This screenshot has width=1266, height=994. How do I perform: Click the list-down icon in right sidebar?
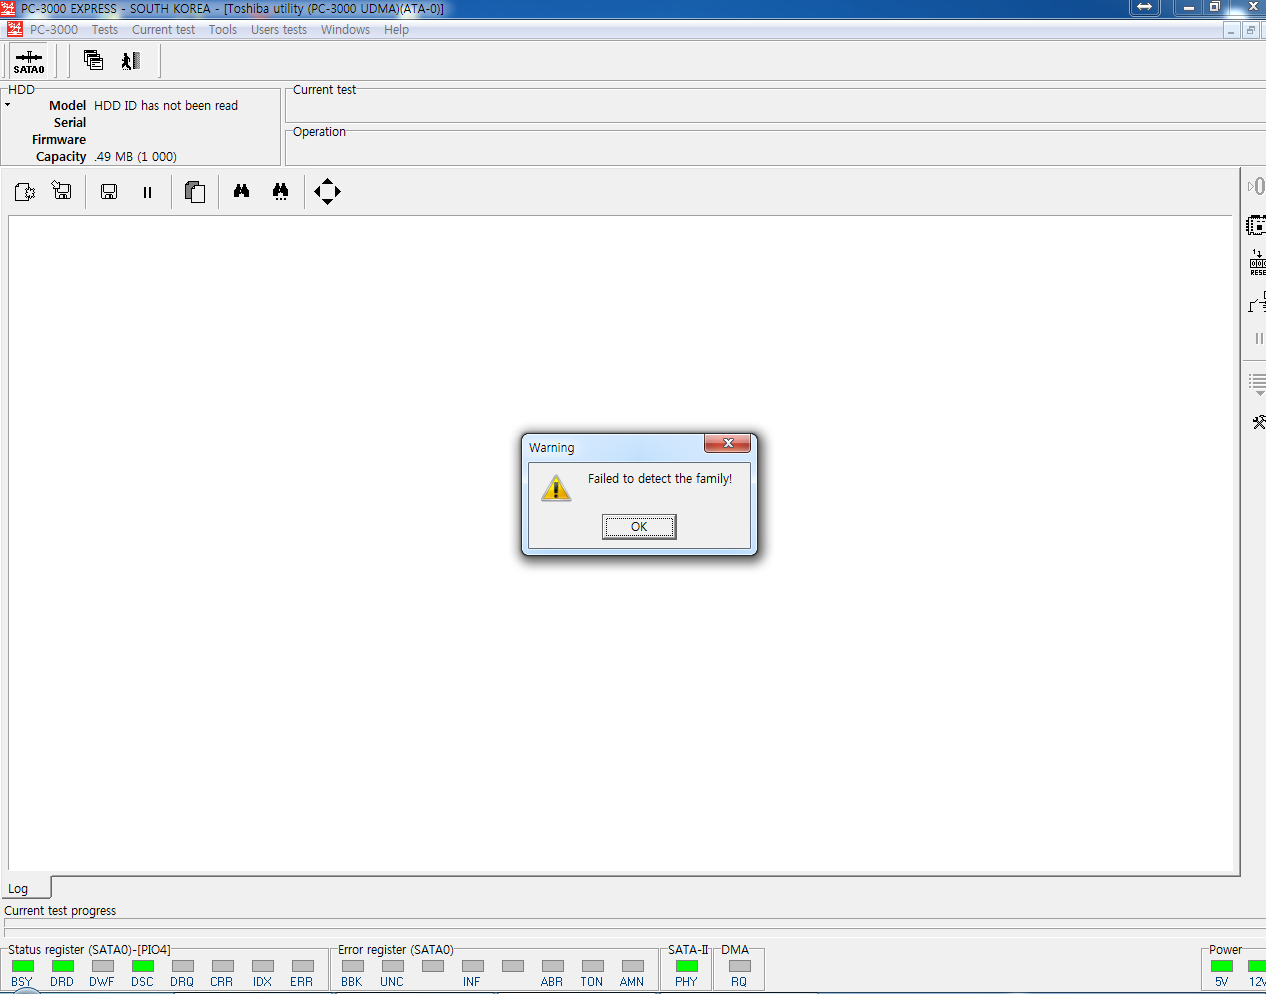(1257, 384)
